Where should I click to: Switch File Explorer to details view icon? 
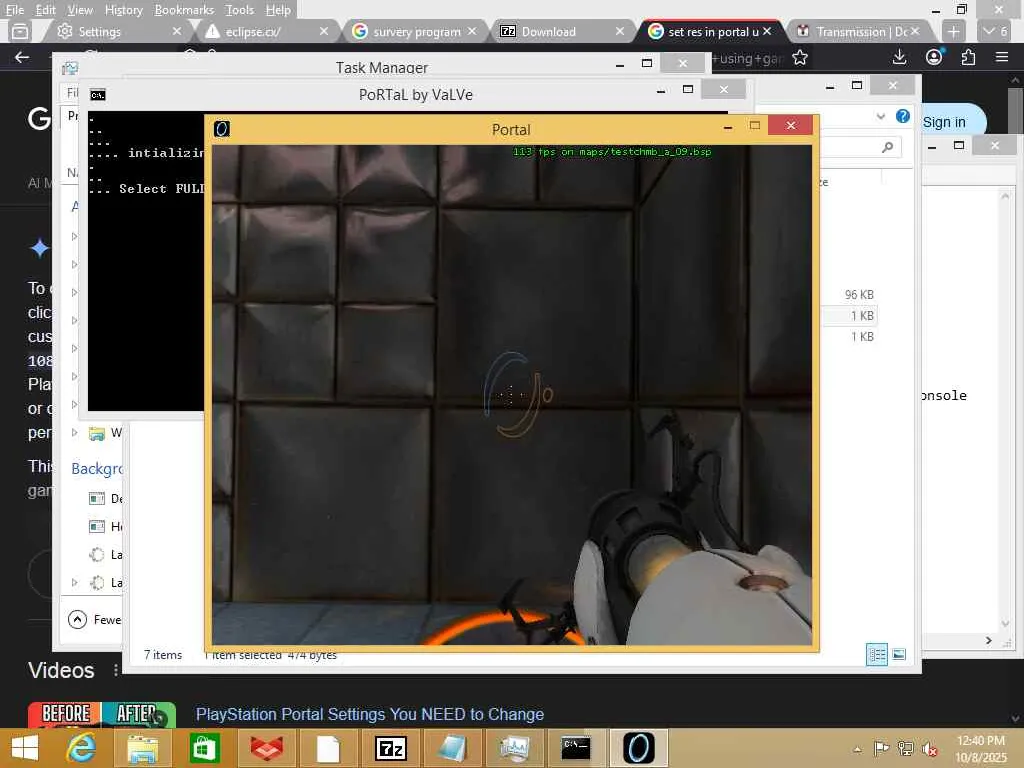[877, 654]
